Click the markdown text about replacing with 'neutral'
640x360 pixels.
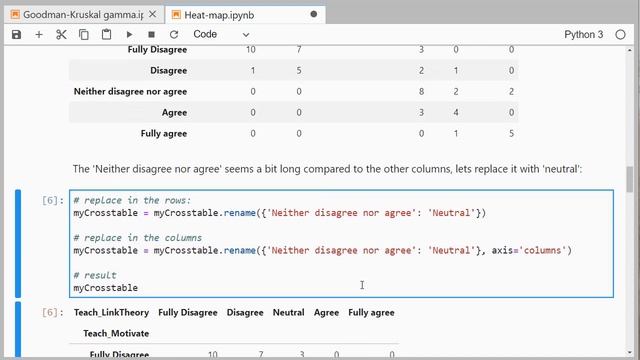[x=327, y=169]
